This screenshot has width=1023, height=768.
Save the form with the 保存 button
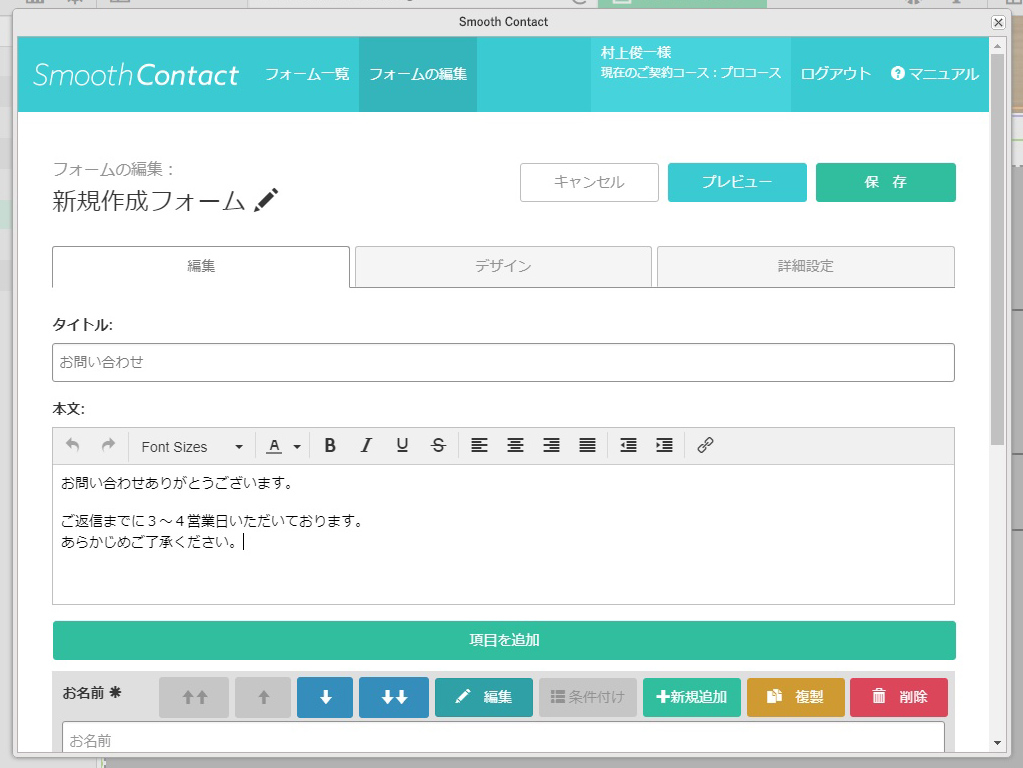click(x=885, y=182)
